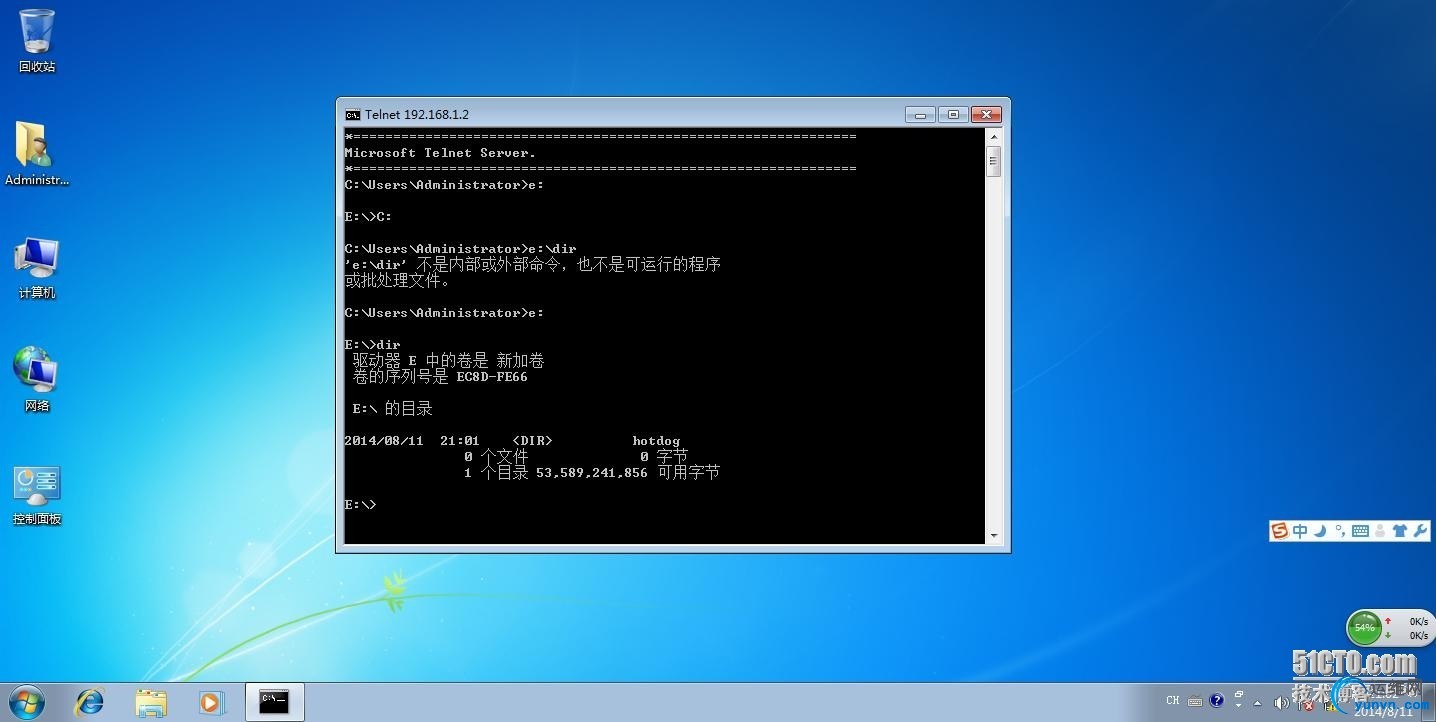
Task: Click the green download speed arrow
Action: [x=1388, y=635]
